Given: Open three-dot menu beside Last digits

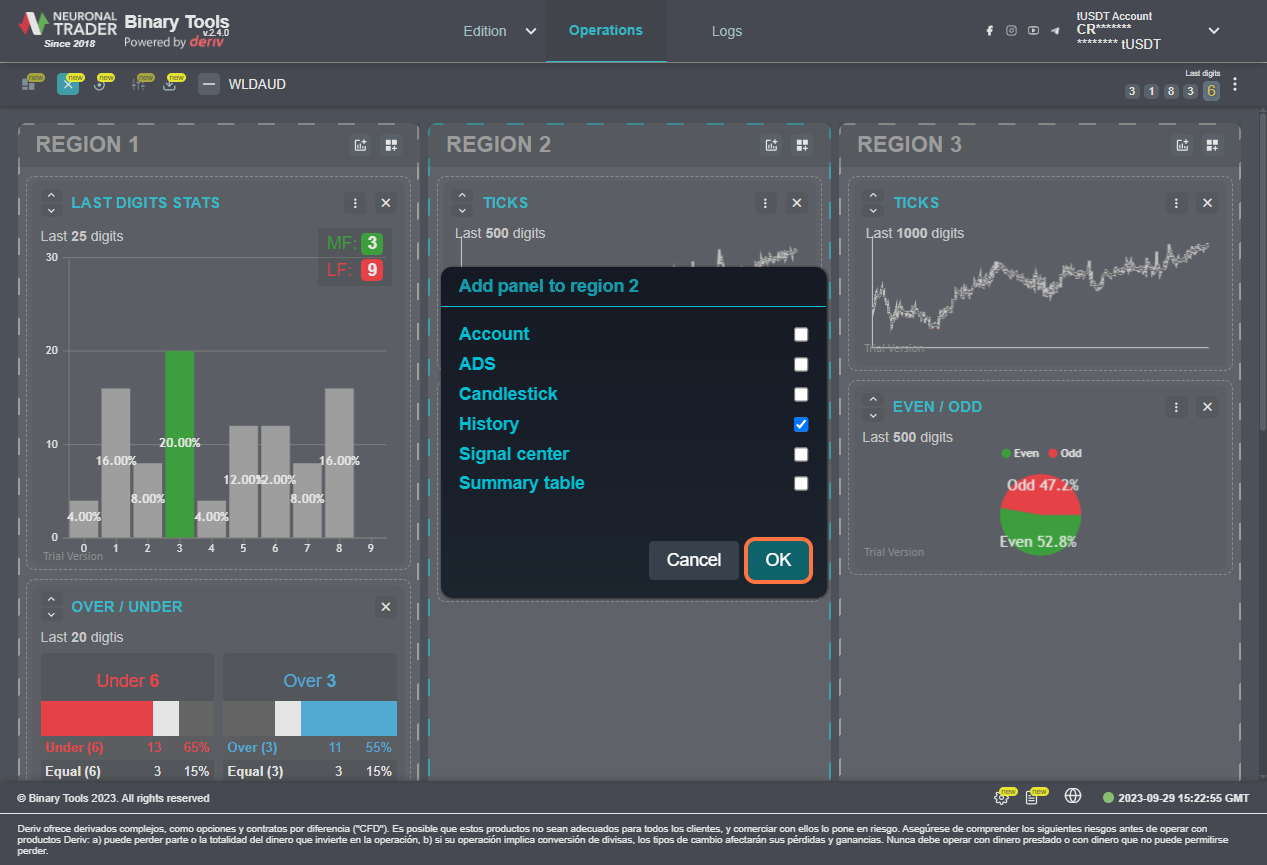Looking at the screenshot, I should click(x=1235, y=85).
